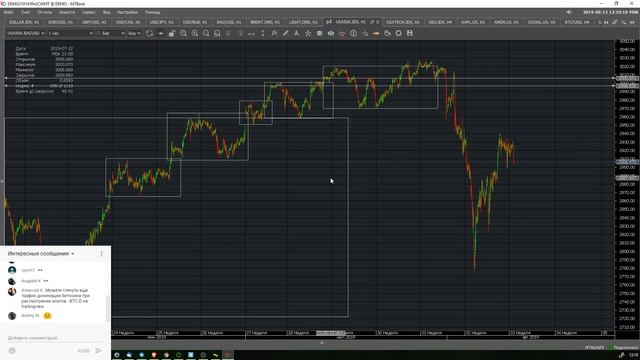Select the text label A tool
640x360 pixels.
[x=296, y=33]
